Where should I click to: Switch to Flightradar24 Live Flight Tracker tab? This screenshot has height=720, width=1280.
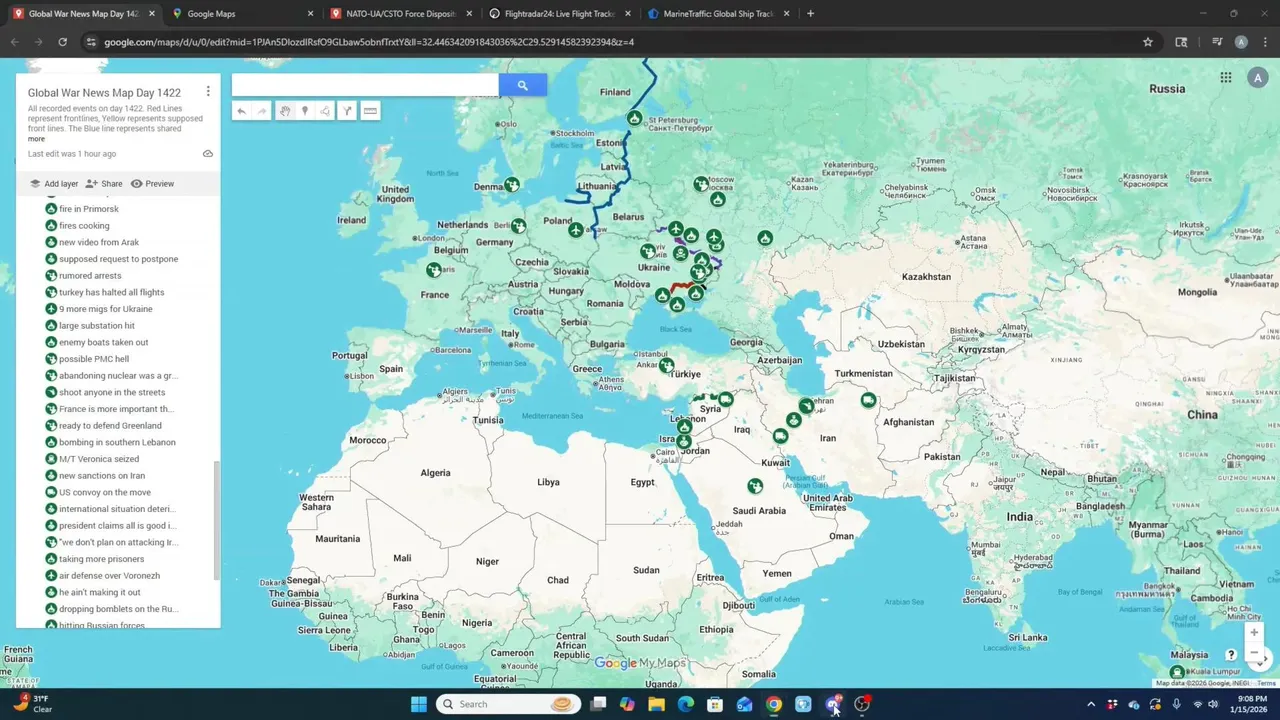pyautogui.click(x=559, y=14)
